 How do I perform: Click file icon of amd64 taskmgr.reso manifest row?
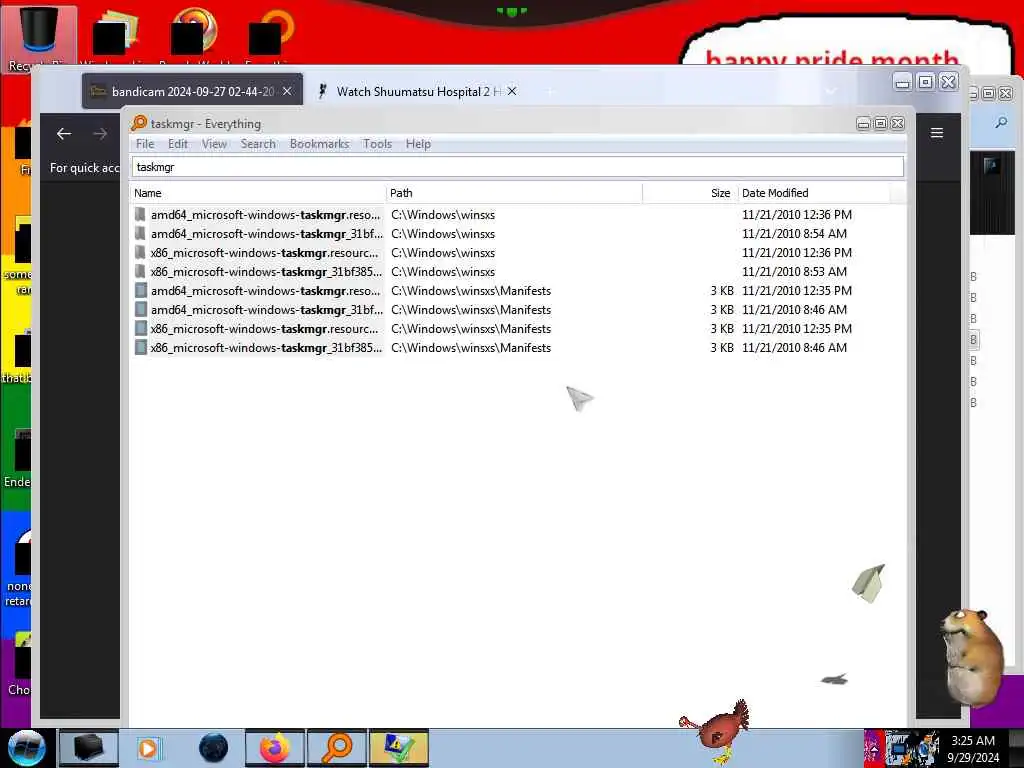coord(140,291)
